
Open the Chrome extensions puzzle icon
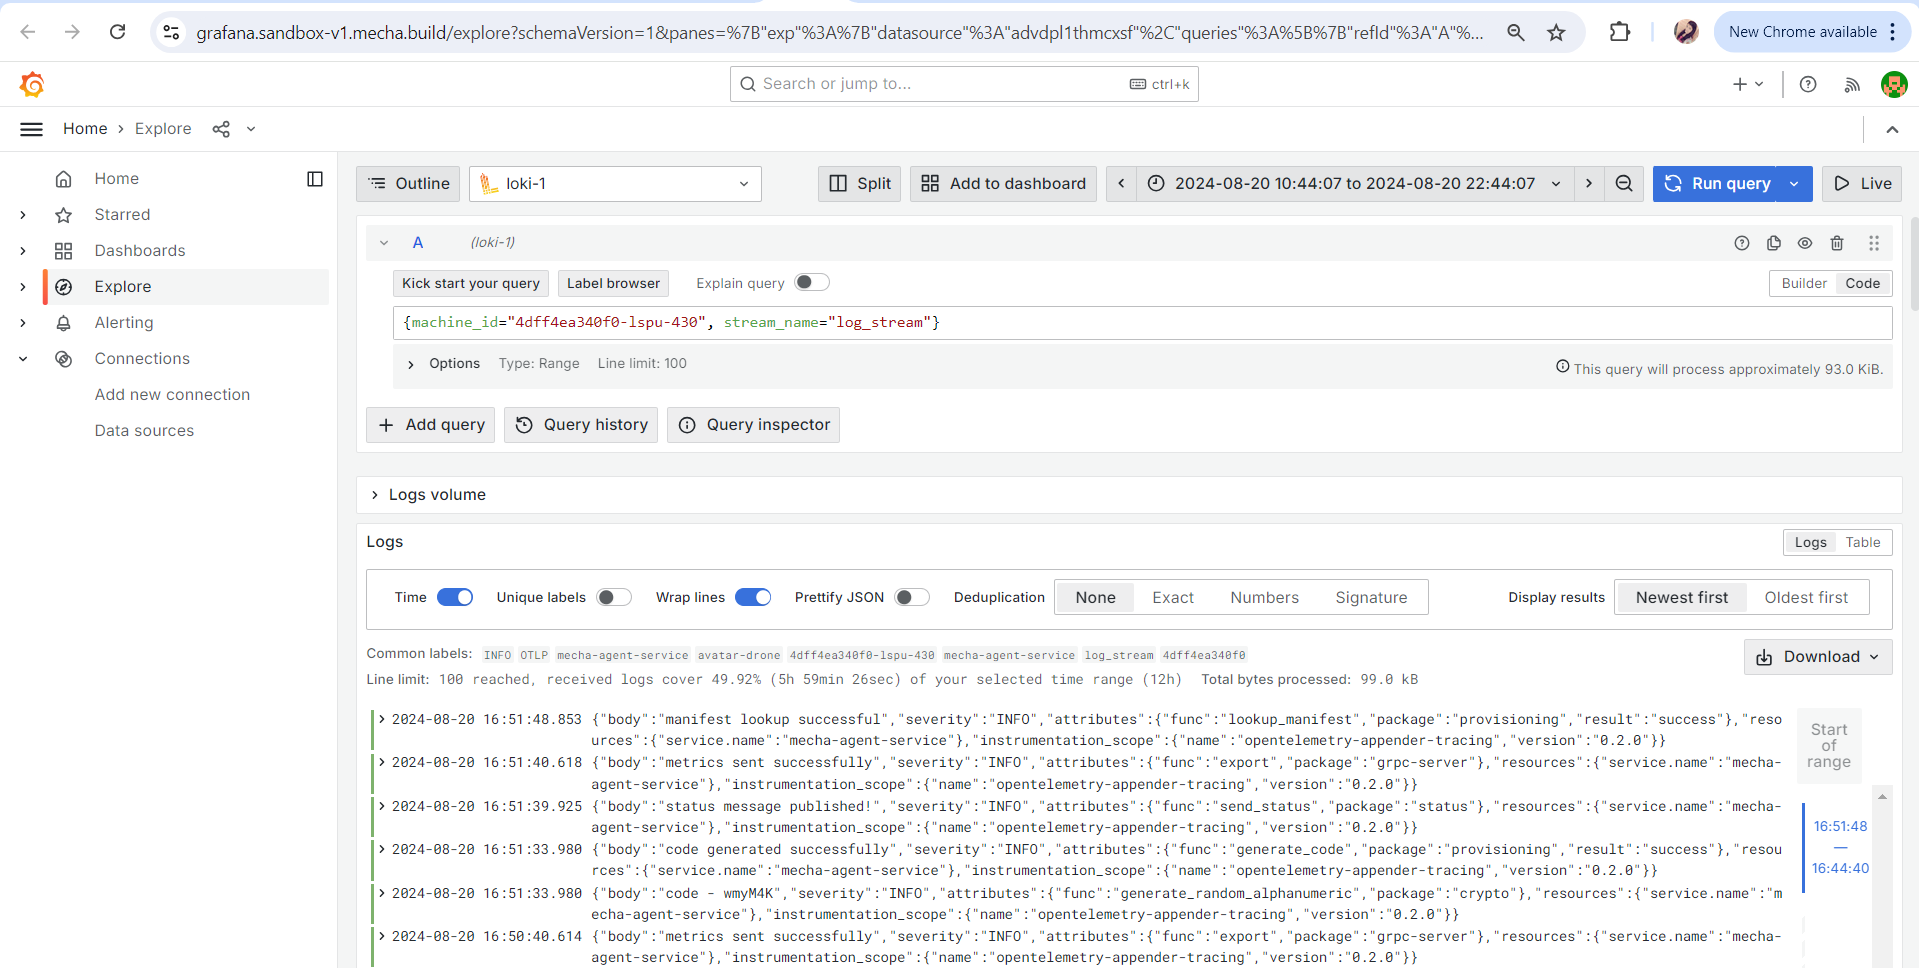click(1619, 32)
